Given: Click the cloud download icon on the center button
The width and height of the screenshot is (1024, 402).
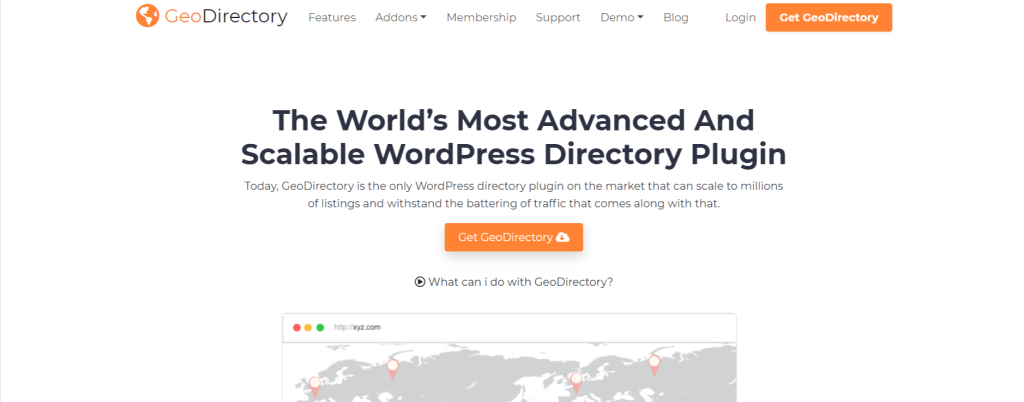Looking at the screenshot, I should point(562,237).
